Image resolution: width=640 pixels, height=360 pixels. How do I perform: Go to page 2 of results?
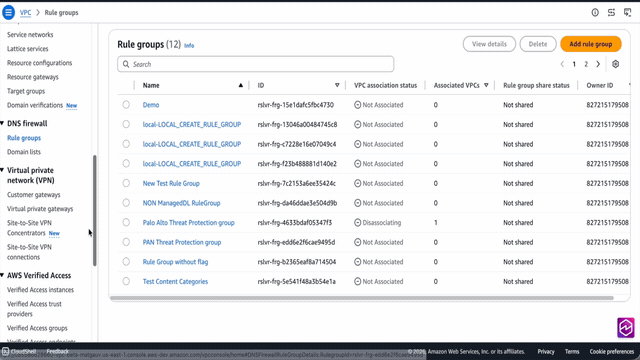coord(586,64)
